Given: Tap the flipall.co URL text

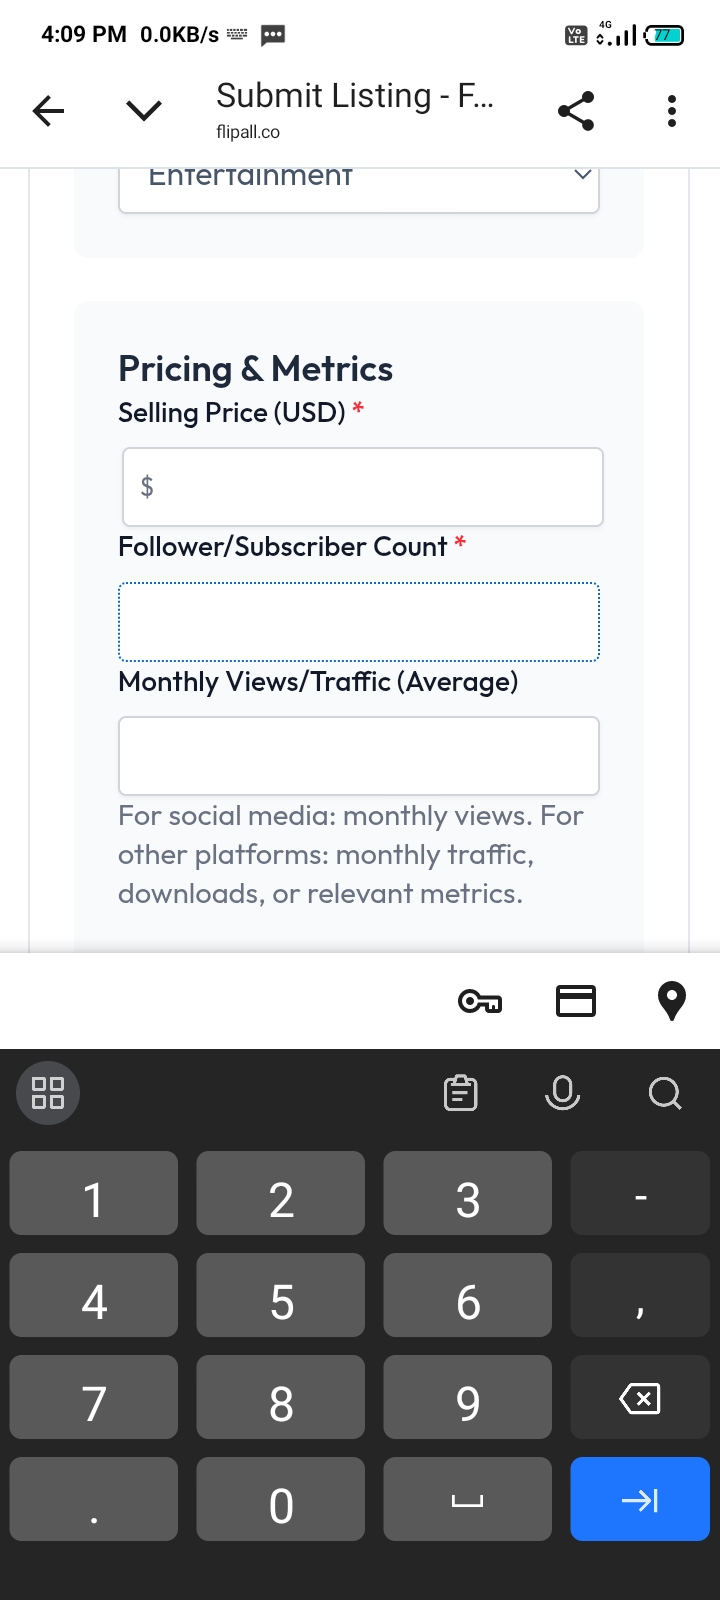Looking at the screenshot, I should 248,132.
